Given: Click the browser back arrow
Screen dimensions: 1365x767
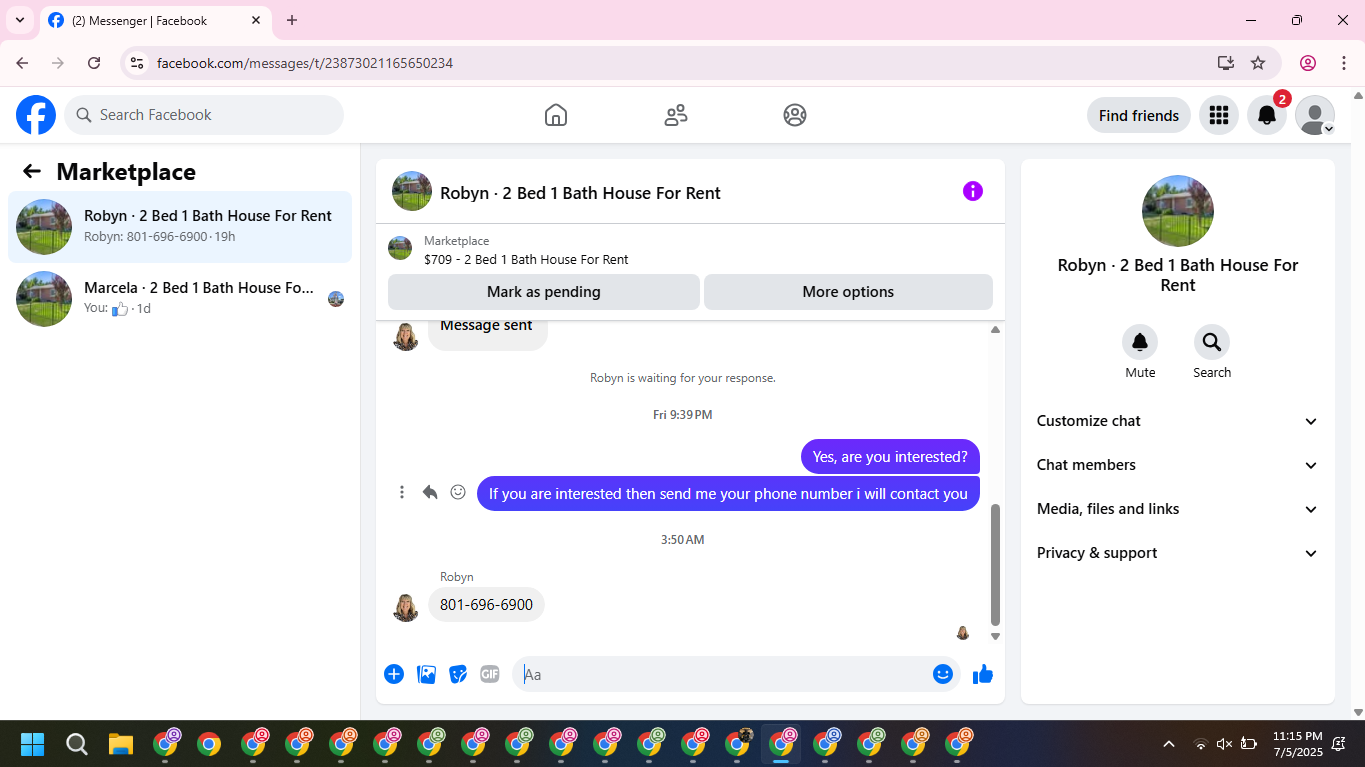Looking at the screenshot, I should (22, 63).
